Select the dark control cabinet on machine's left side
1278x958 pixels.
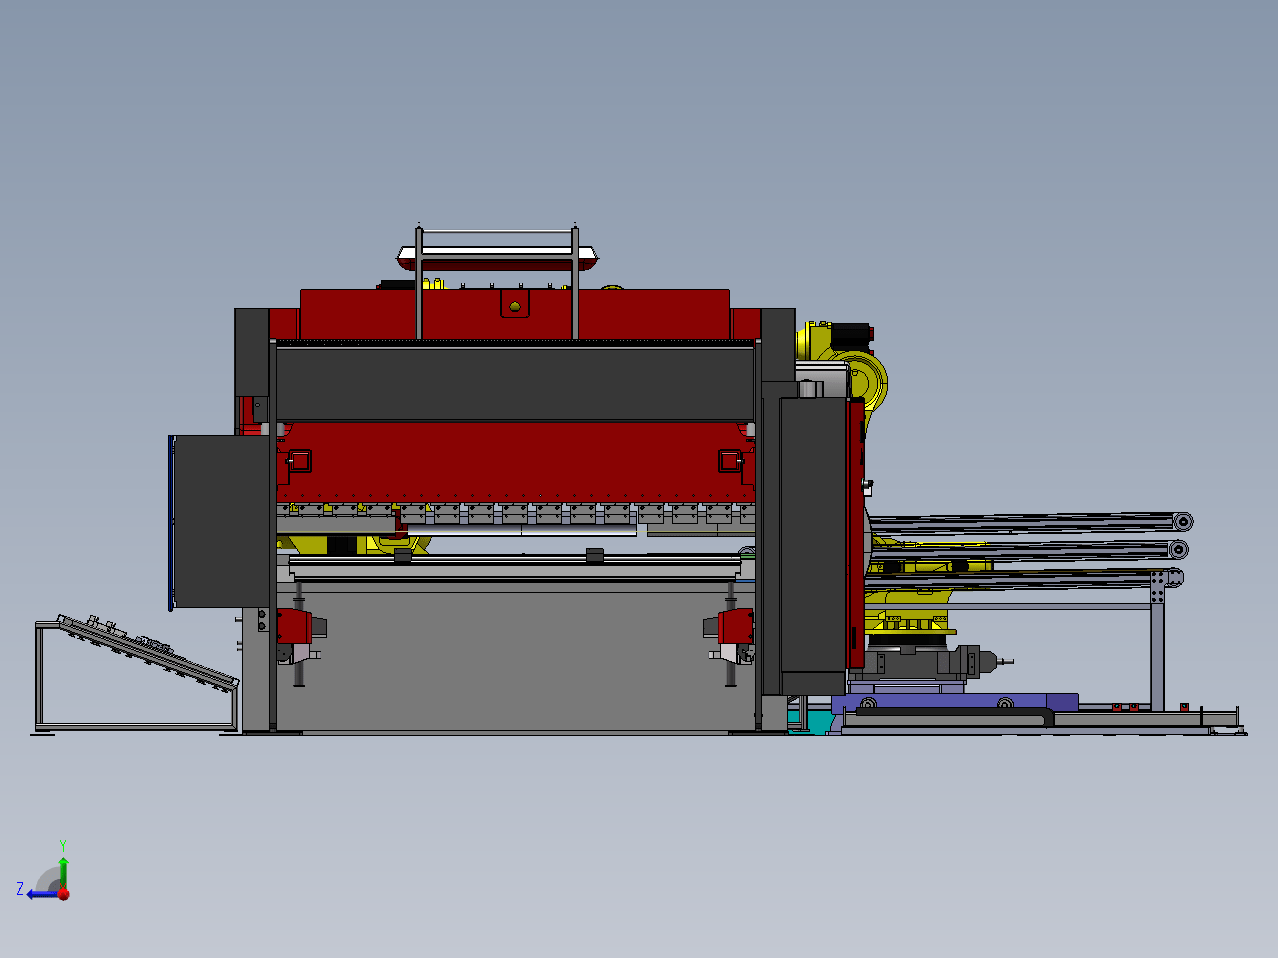220,521
